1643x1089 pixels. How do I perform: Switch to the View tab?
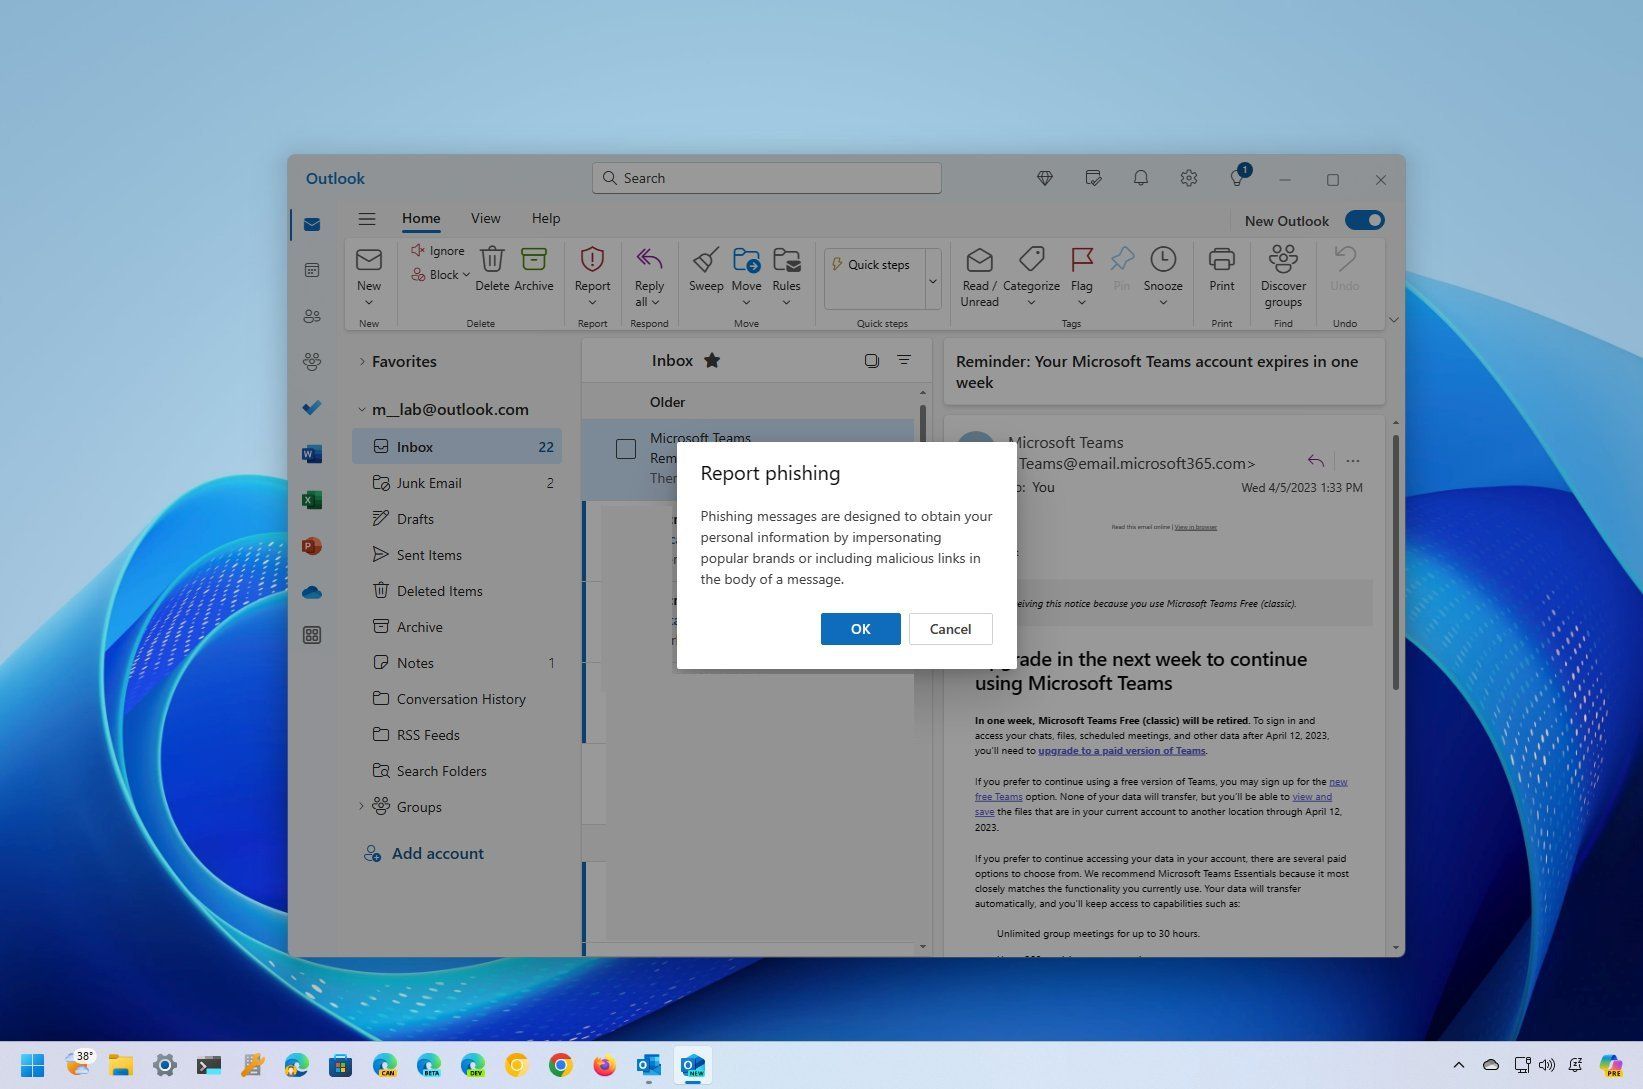click(x=485, y=217)
